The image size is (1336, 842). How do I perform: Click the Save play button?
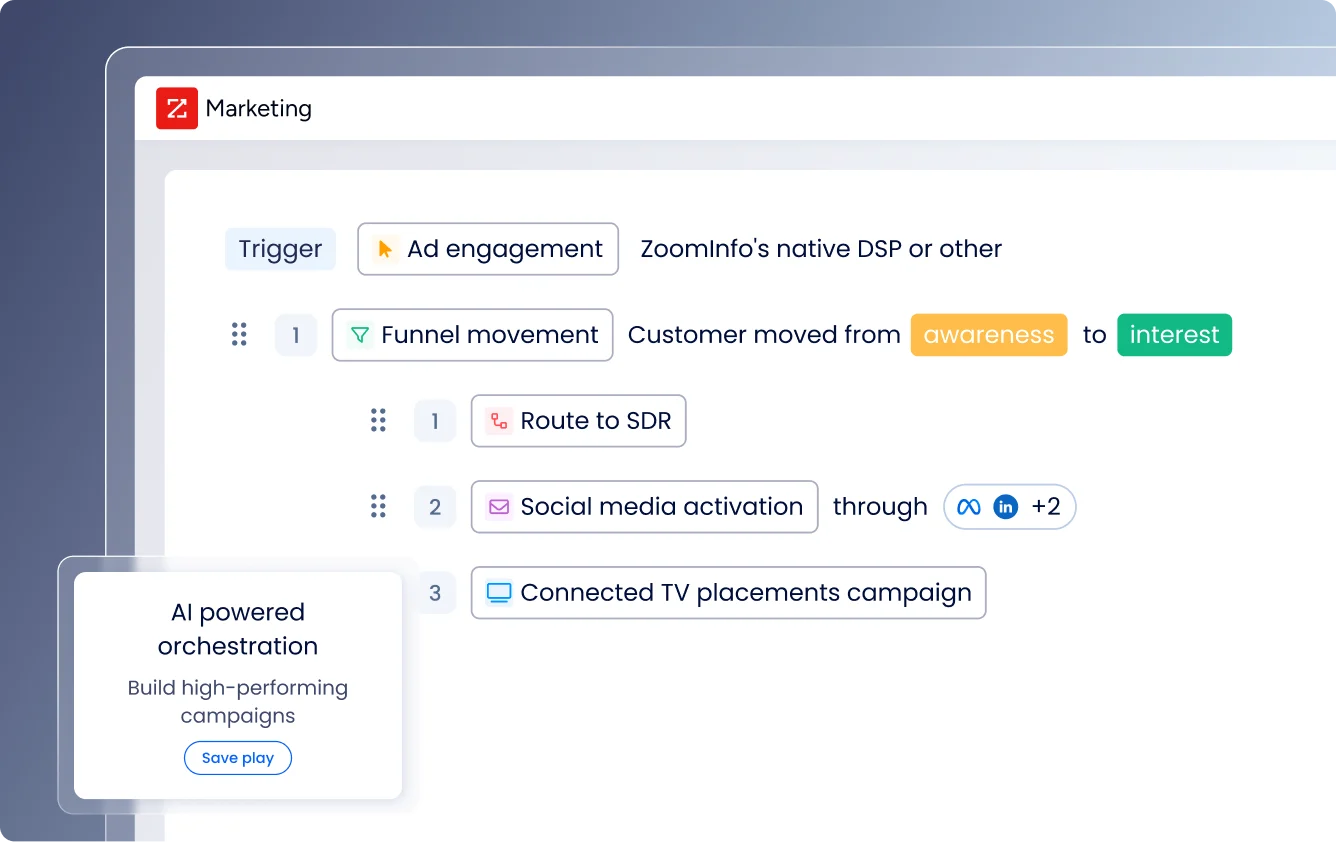pos(237,757)
